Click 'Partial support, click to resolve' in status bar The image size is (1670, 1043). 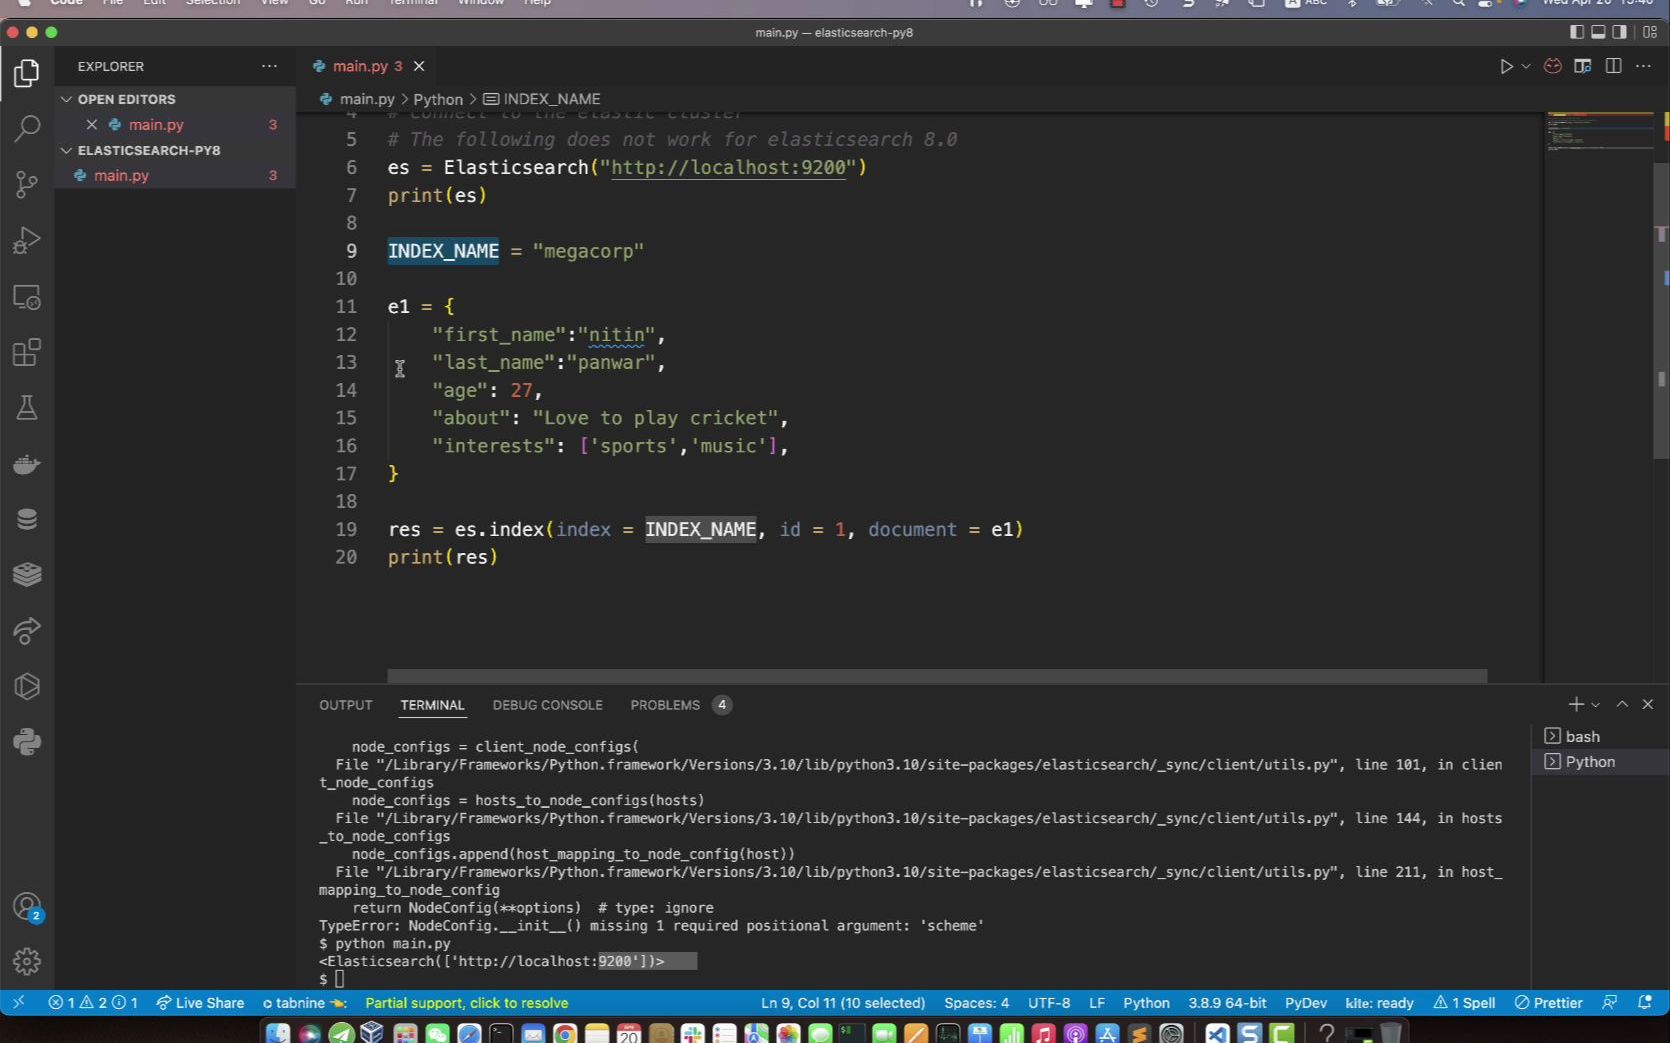pyautogui.click(x=466, y=1002)
